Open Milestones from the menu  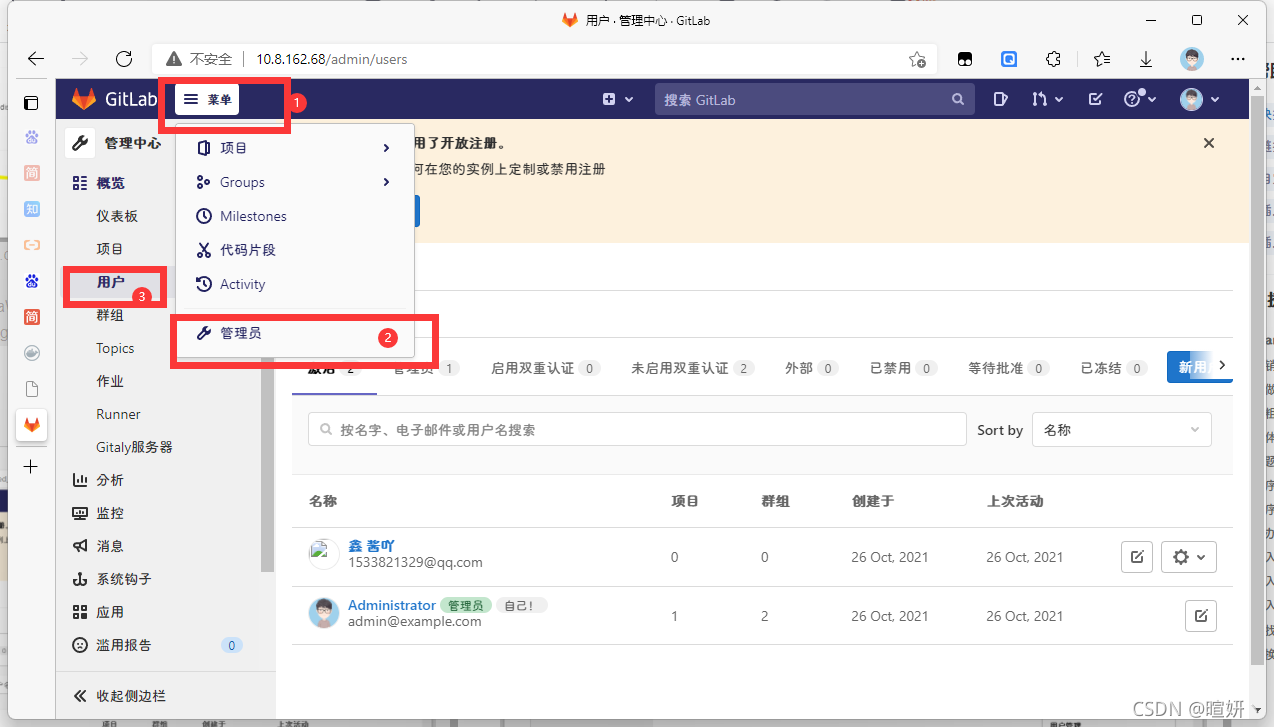pyautogui.click(x=294, y=216)
